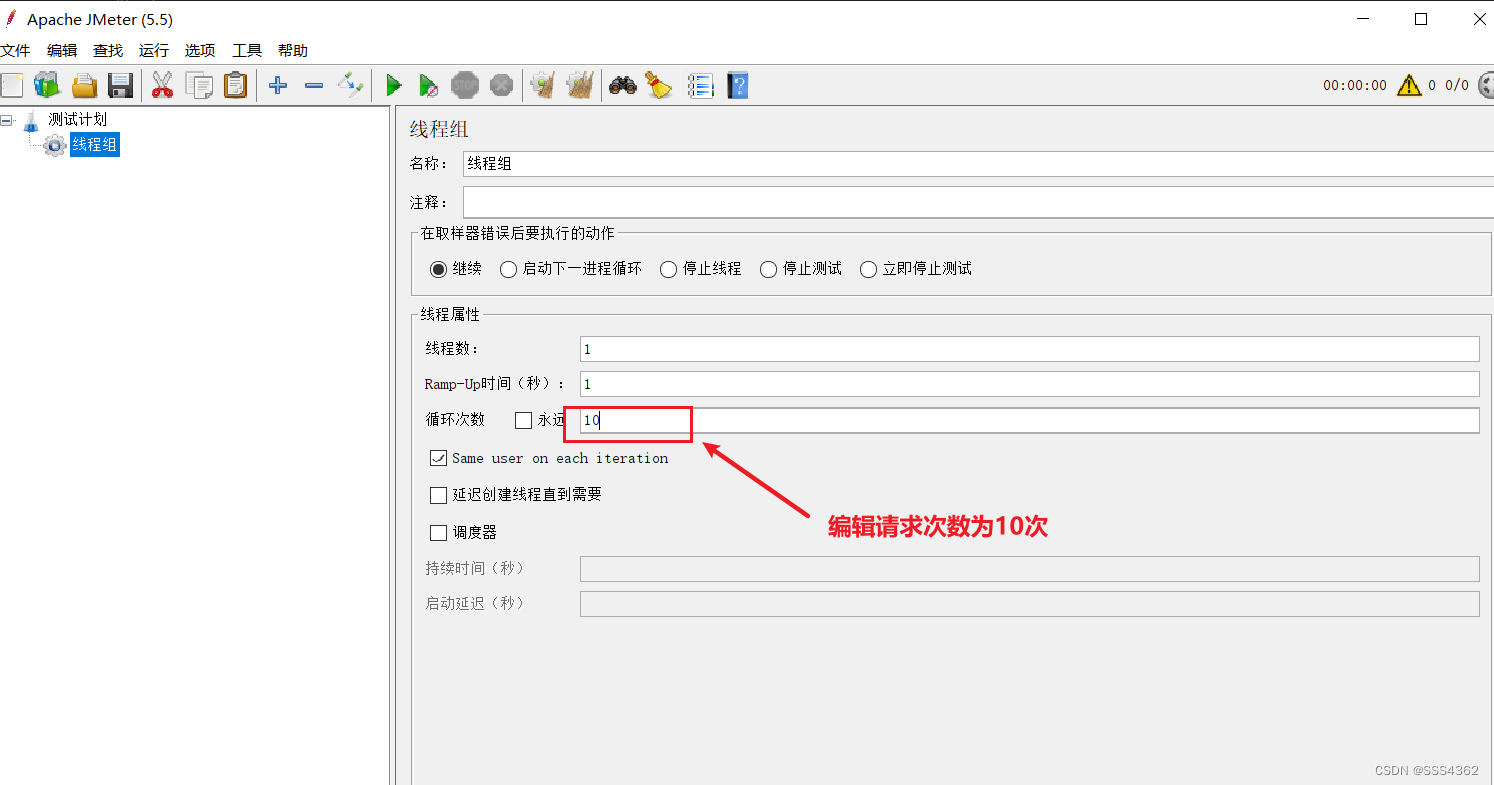Screen dimensions: 1494x785
Task: Tick the 永远 loop checkbox
Action: pos(523,420)
